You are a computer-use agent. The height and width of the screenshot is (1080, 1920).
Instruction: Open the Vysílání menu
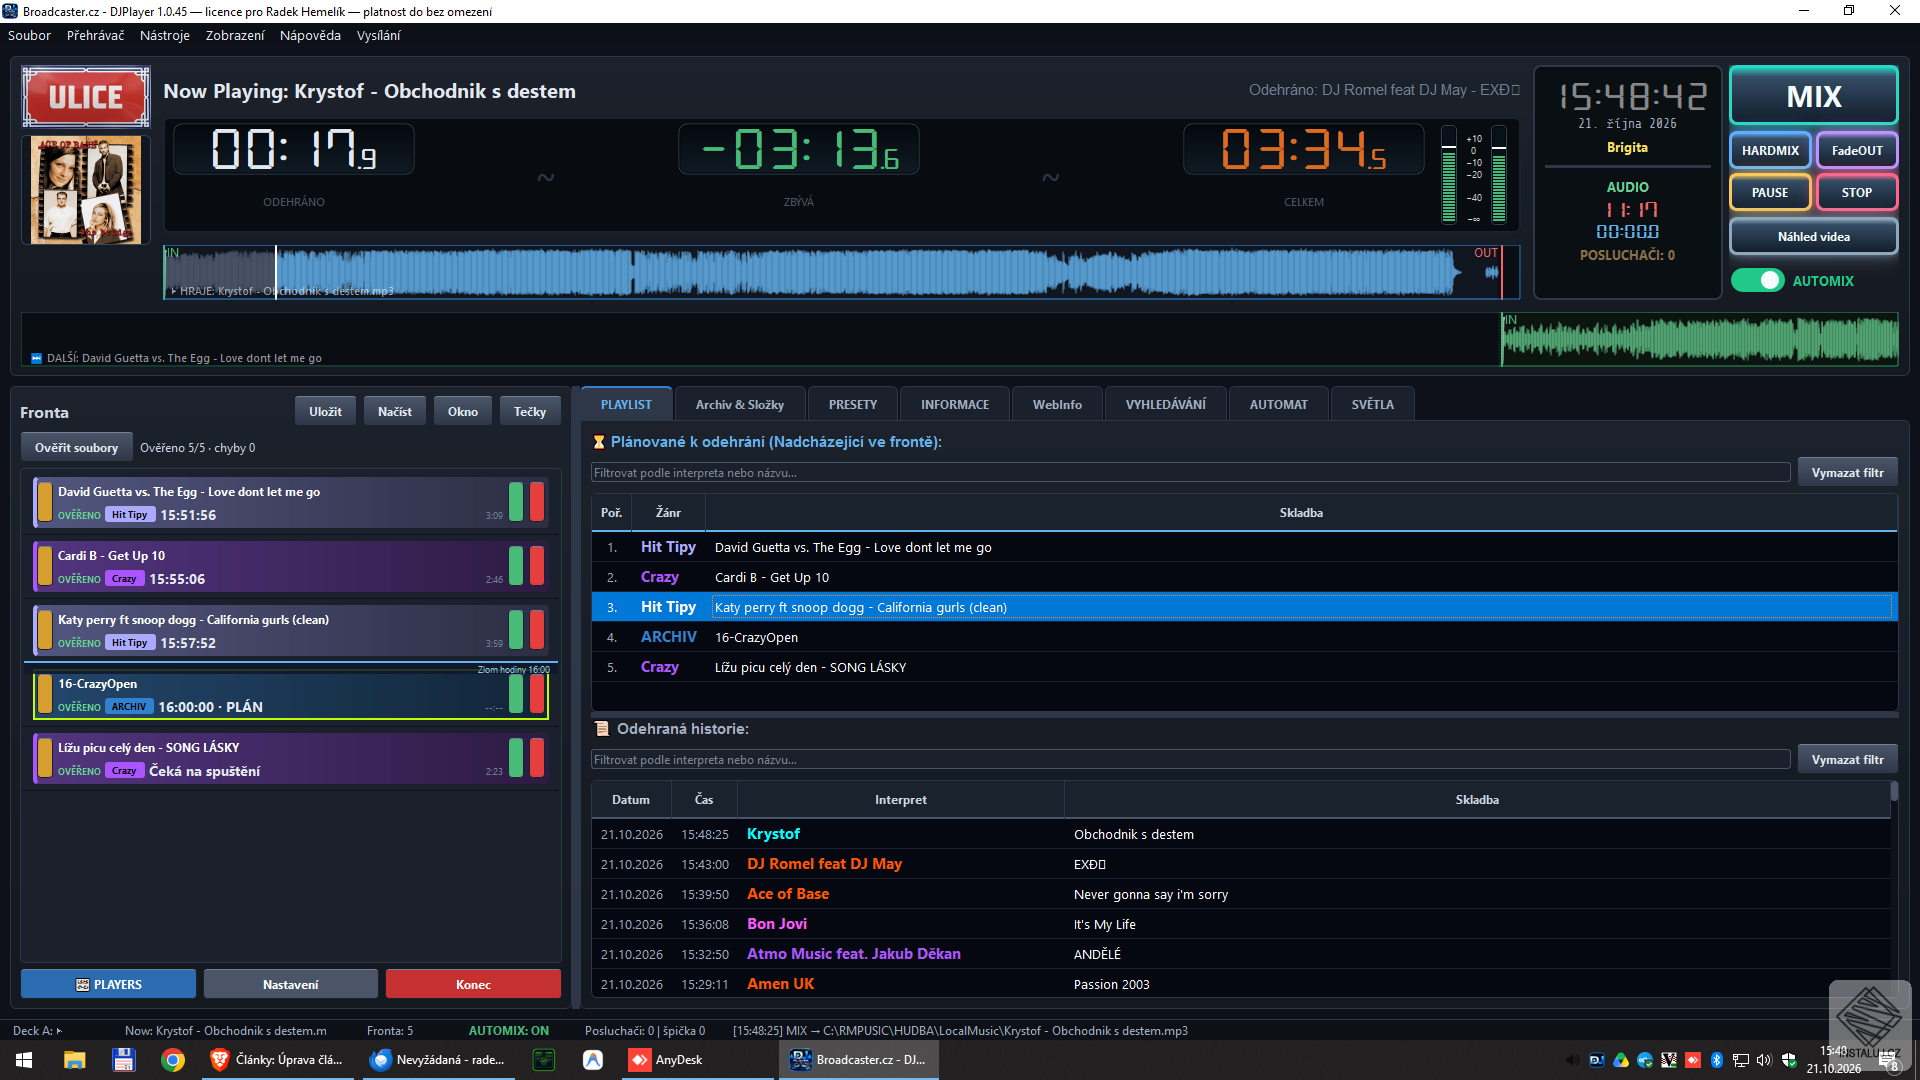[x=378, y=35]
